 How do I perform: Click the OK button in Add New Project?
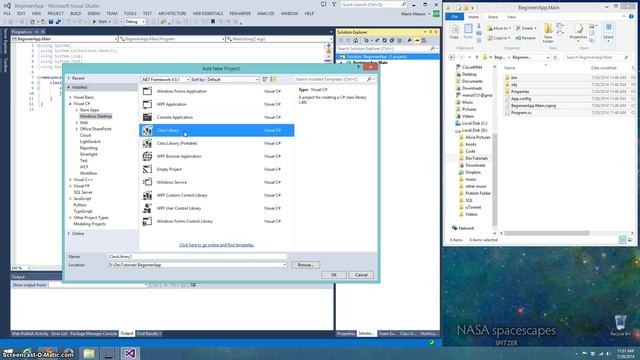pos(334,275)
